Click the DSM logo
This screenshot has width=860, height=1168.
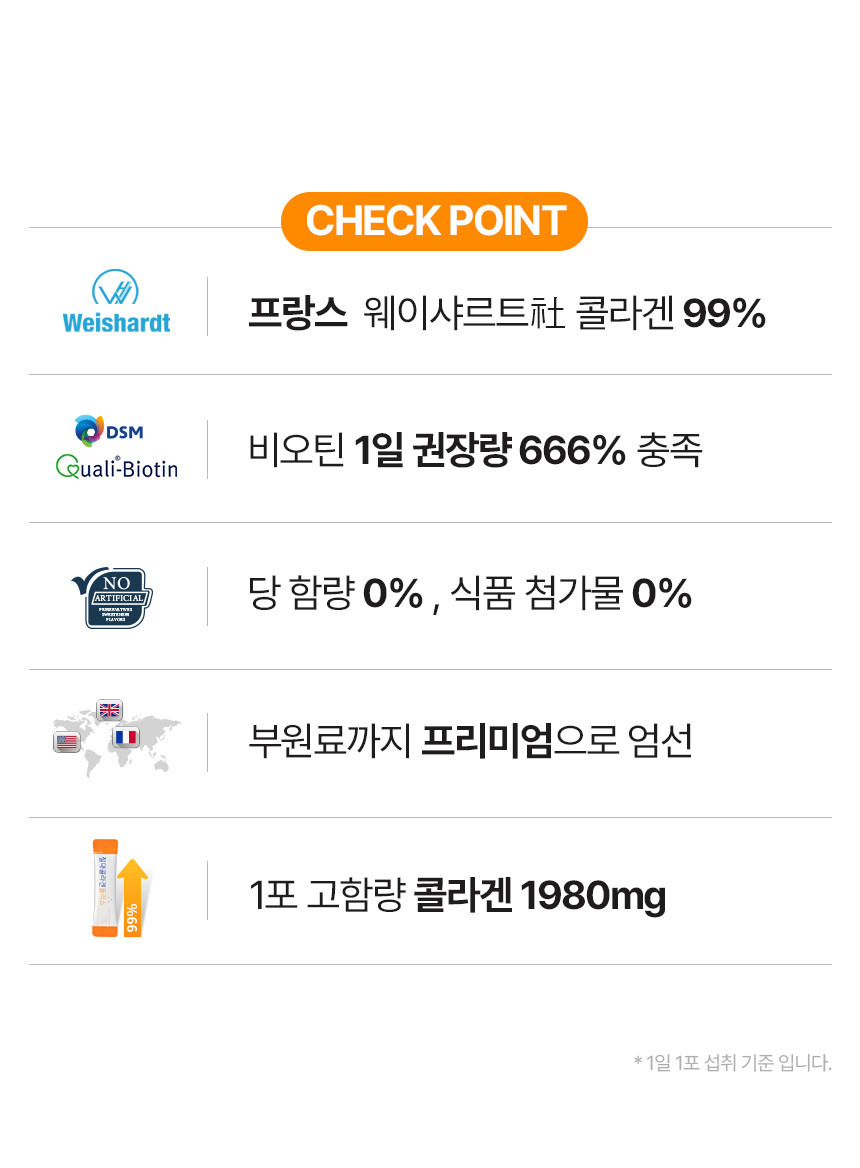pyautogui.click(x=110, y=431)
